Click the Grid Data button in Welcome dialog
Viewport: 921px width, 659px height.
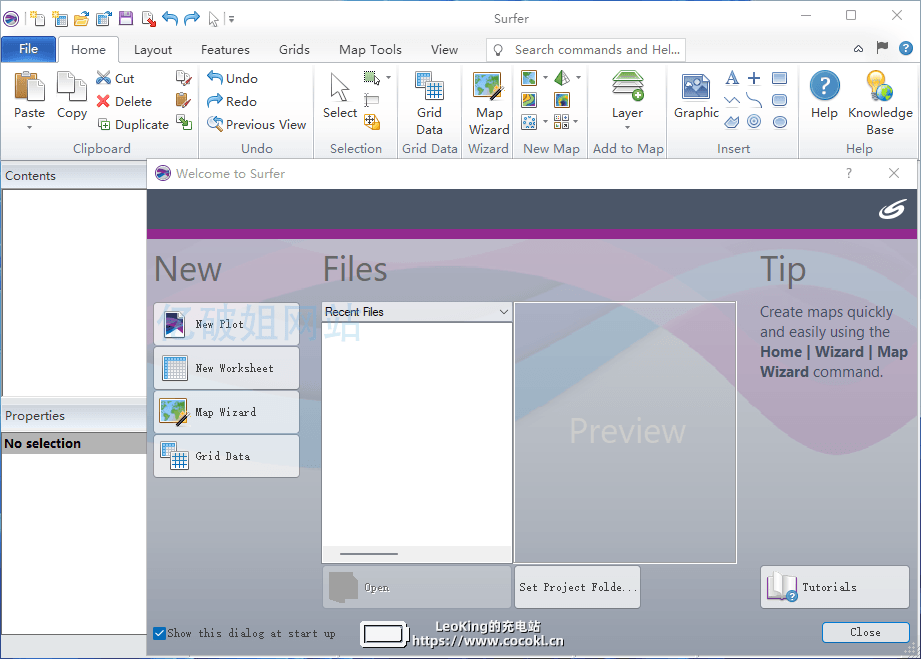(227, 456)
